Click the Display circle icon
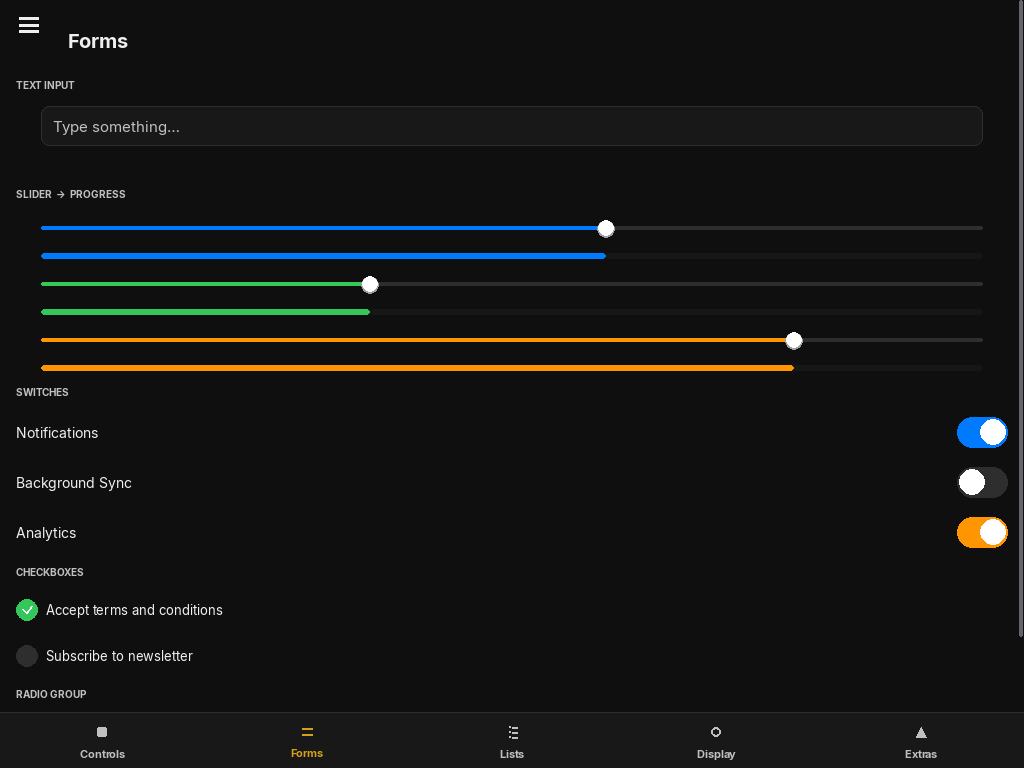The width and height of the screenshot is (1024, 768). point(716,732)
